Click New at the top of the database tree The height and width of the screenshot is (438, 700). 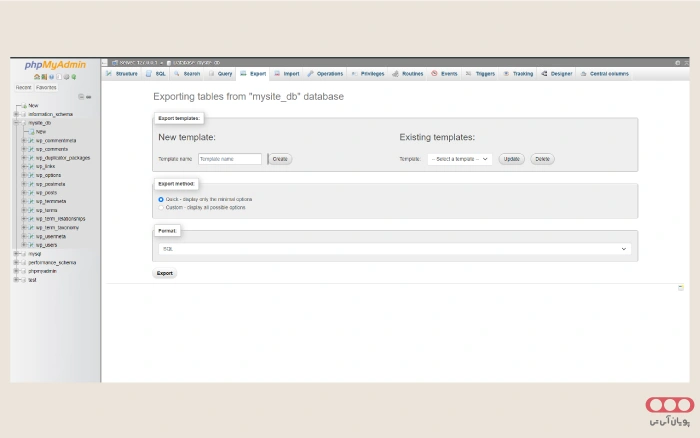click(33, 106)
